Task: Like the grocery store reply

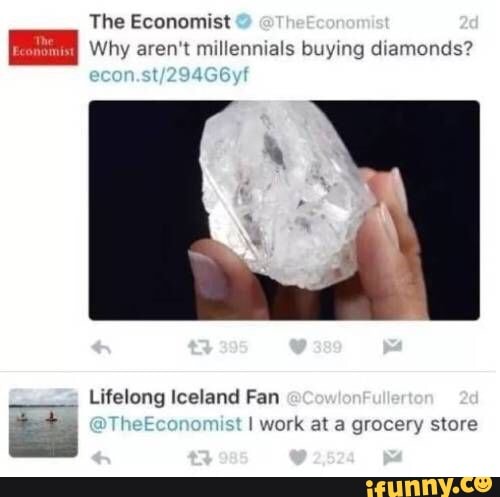Action: (298, 458)
